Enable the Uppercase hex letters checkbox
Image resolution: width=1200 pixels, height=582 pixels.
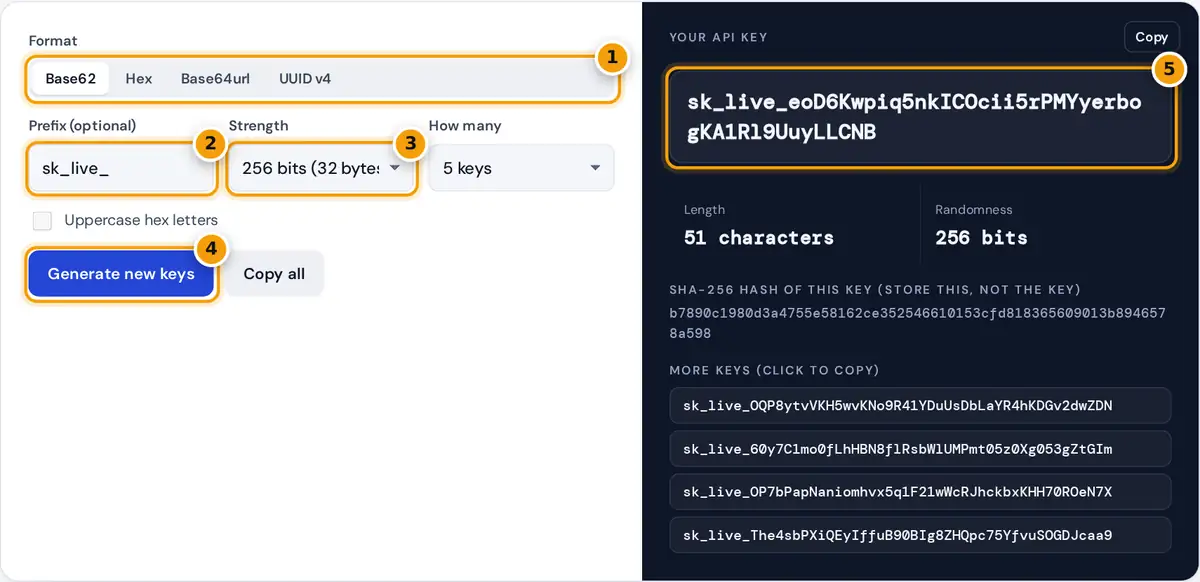click(42, 220)
